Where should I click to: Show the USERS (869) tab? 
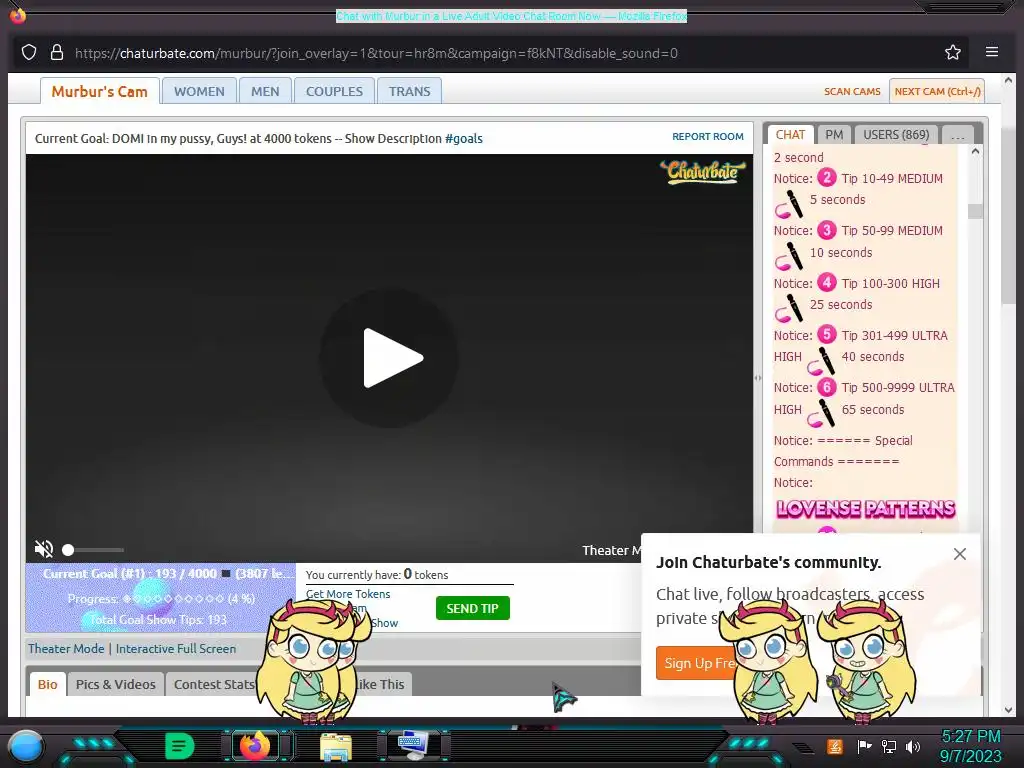click(x=896, y=135)
